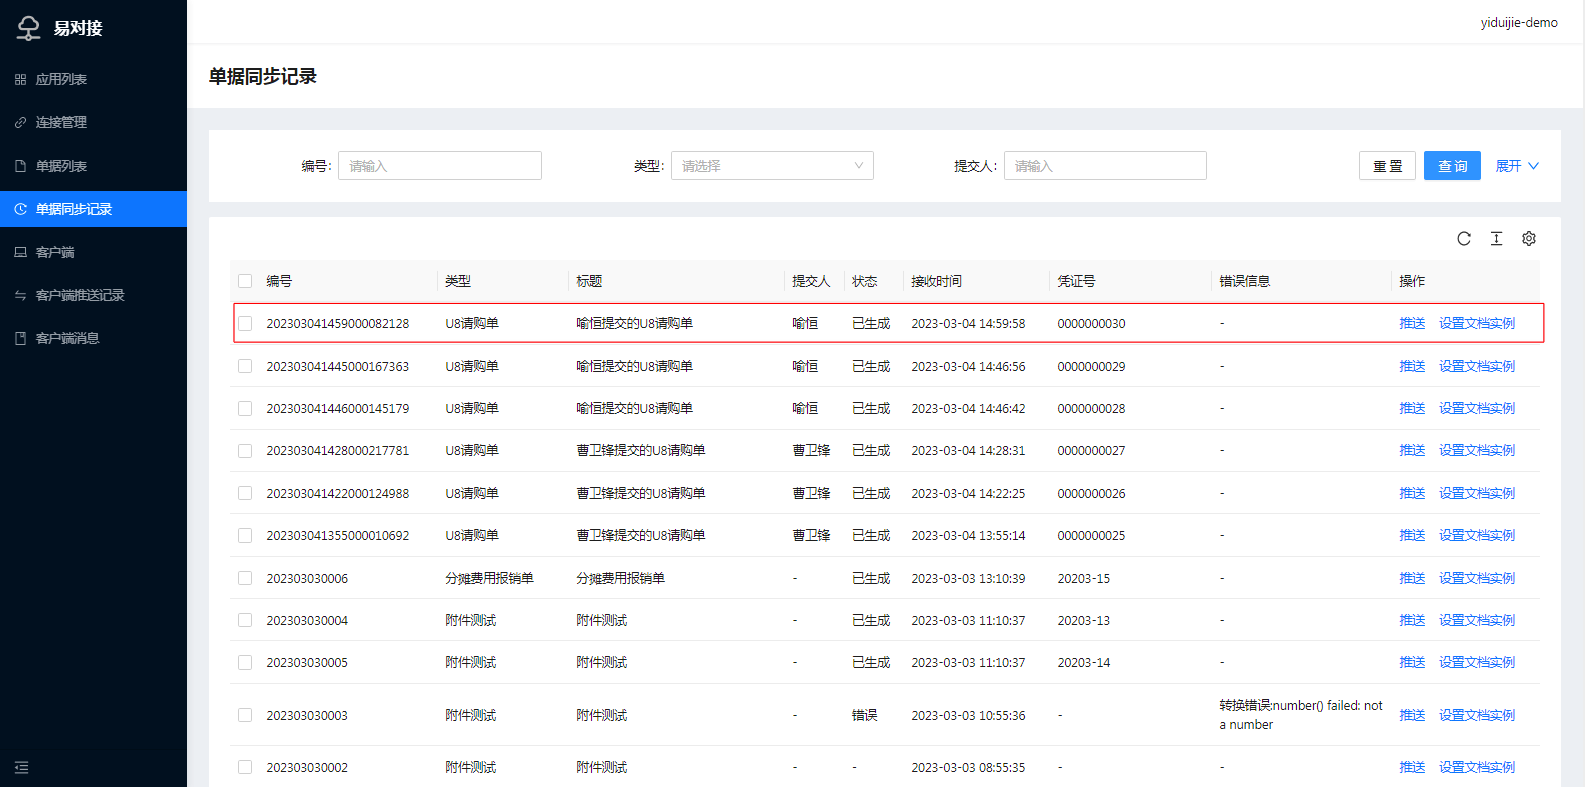The width and height of the screenshot is (1585, 787).
Task: Toggle the select-all checkbox in table header
Action: (x=245, y=281)
